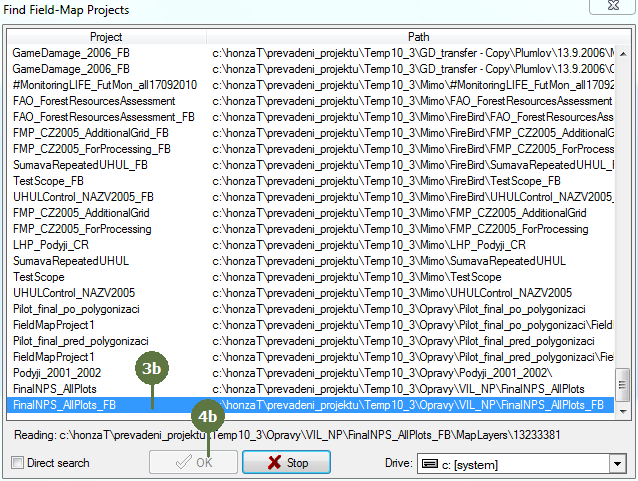Enable the Direct search checkbox
Screen dimensions: 638x481
pos(17,464)
